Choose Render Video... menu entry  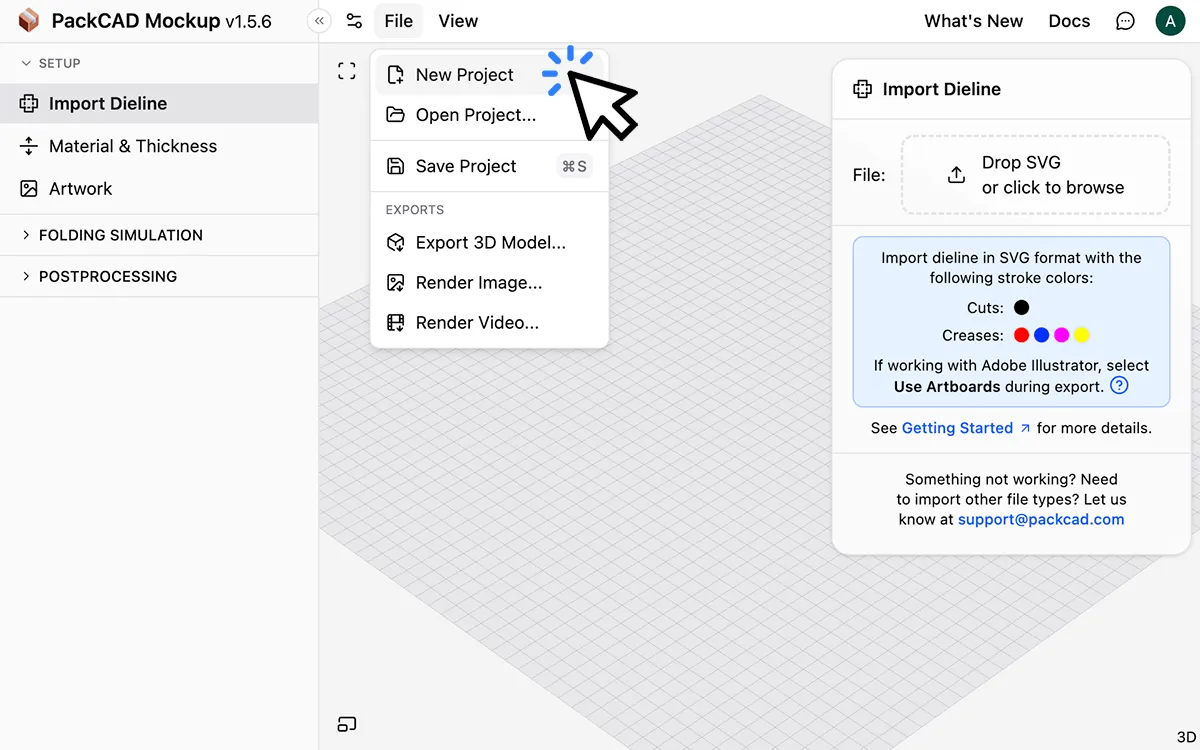pos(489,323)
